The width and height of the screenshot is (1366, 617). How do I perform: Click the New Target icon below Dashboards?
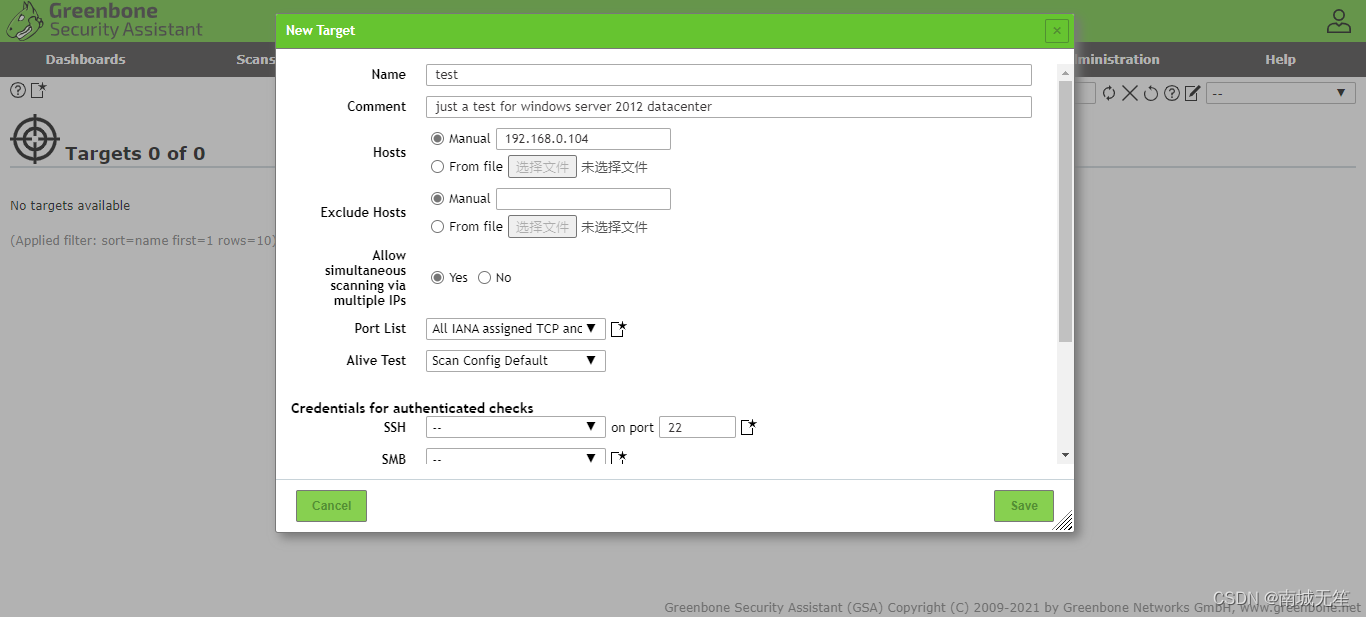click(x=38, y=90)
